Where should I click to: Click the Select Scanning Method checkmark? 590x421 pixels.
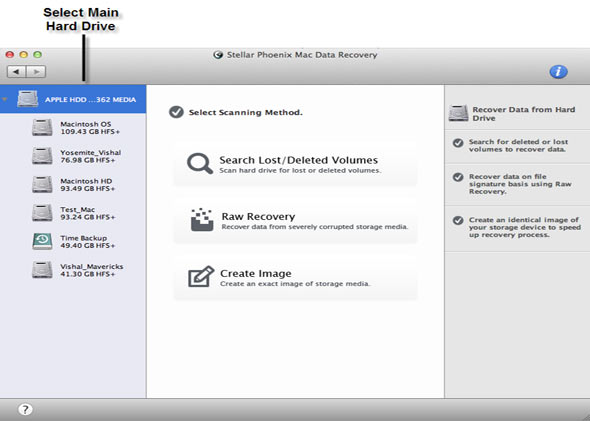coord(176,112)
